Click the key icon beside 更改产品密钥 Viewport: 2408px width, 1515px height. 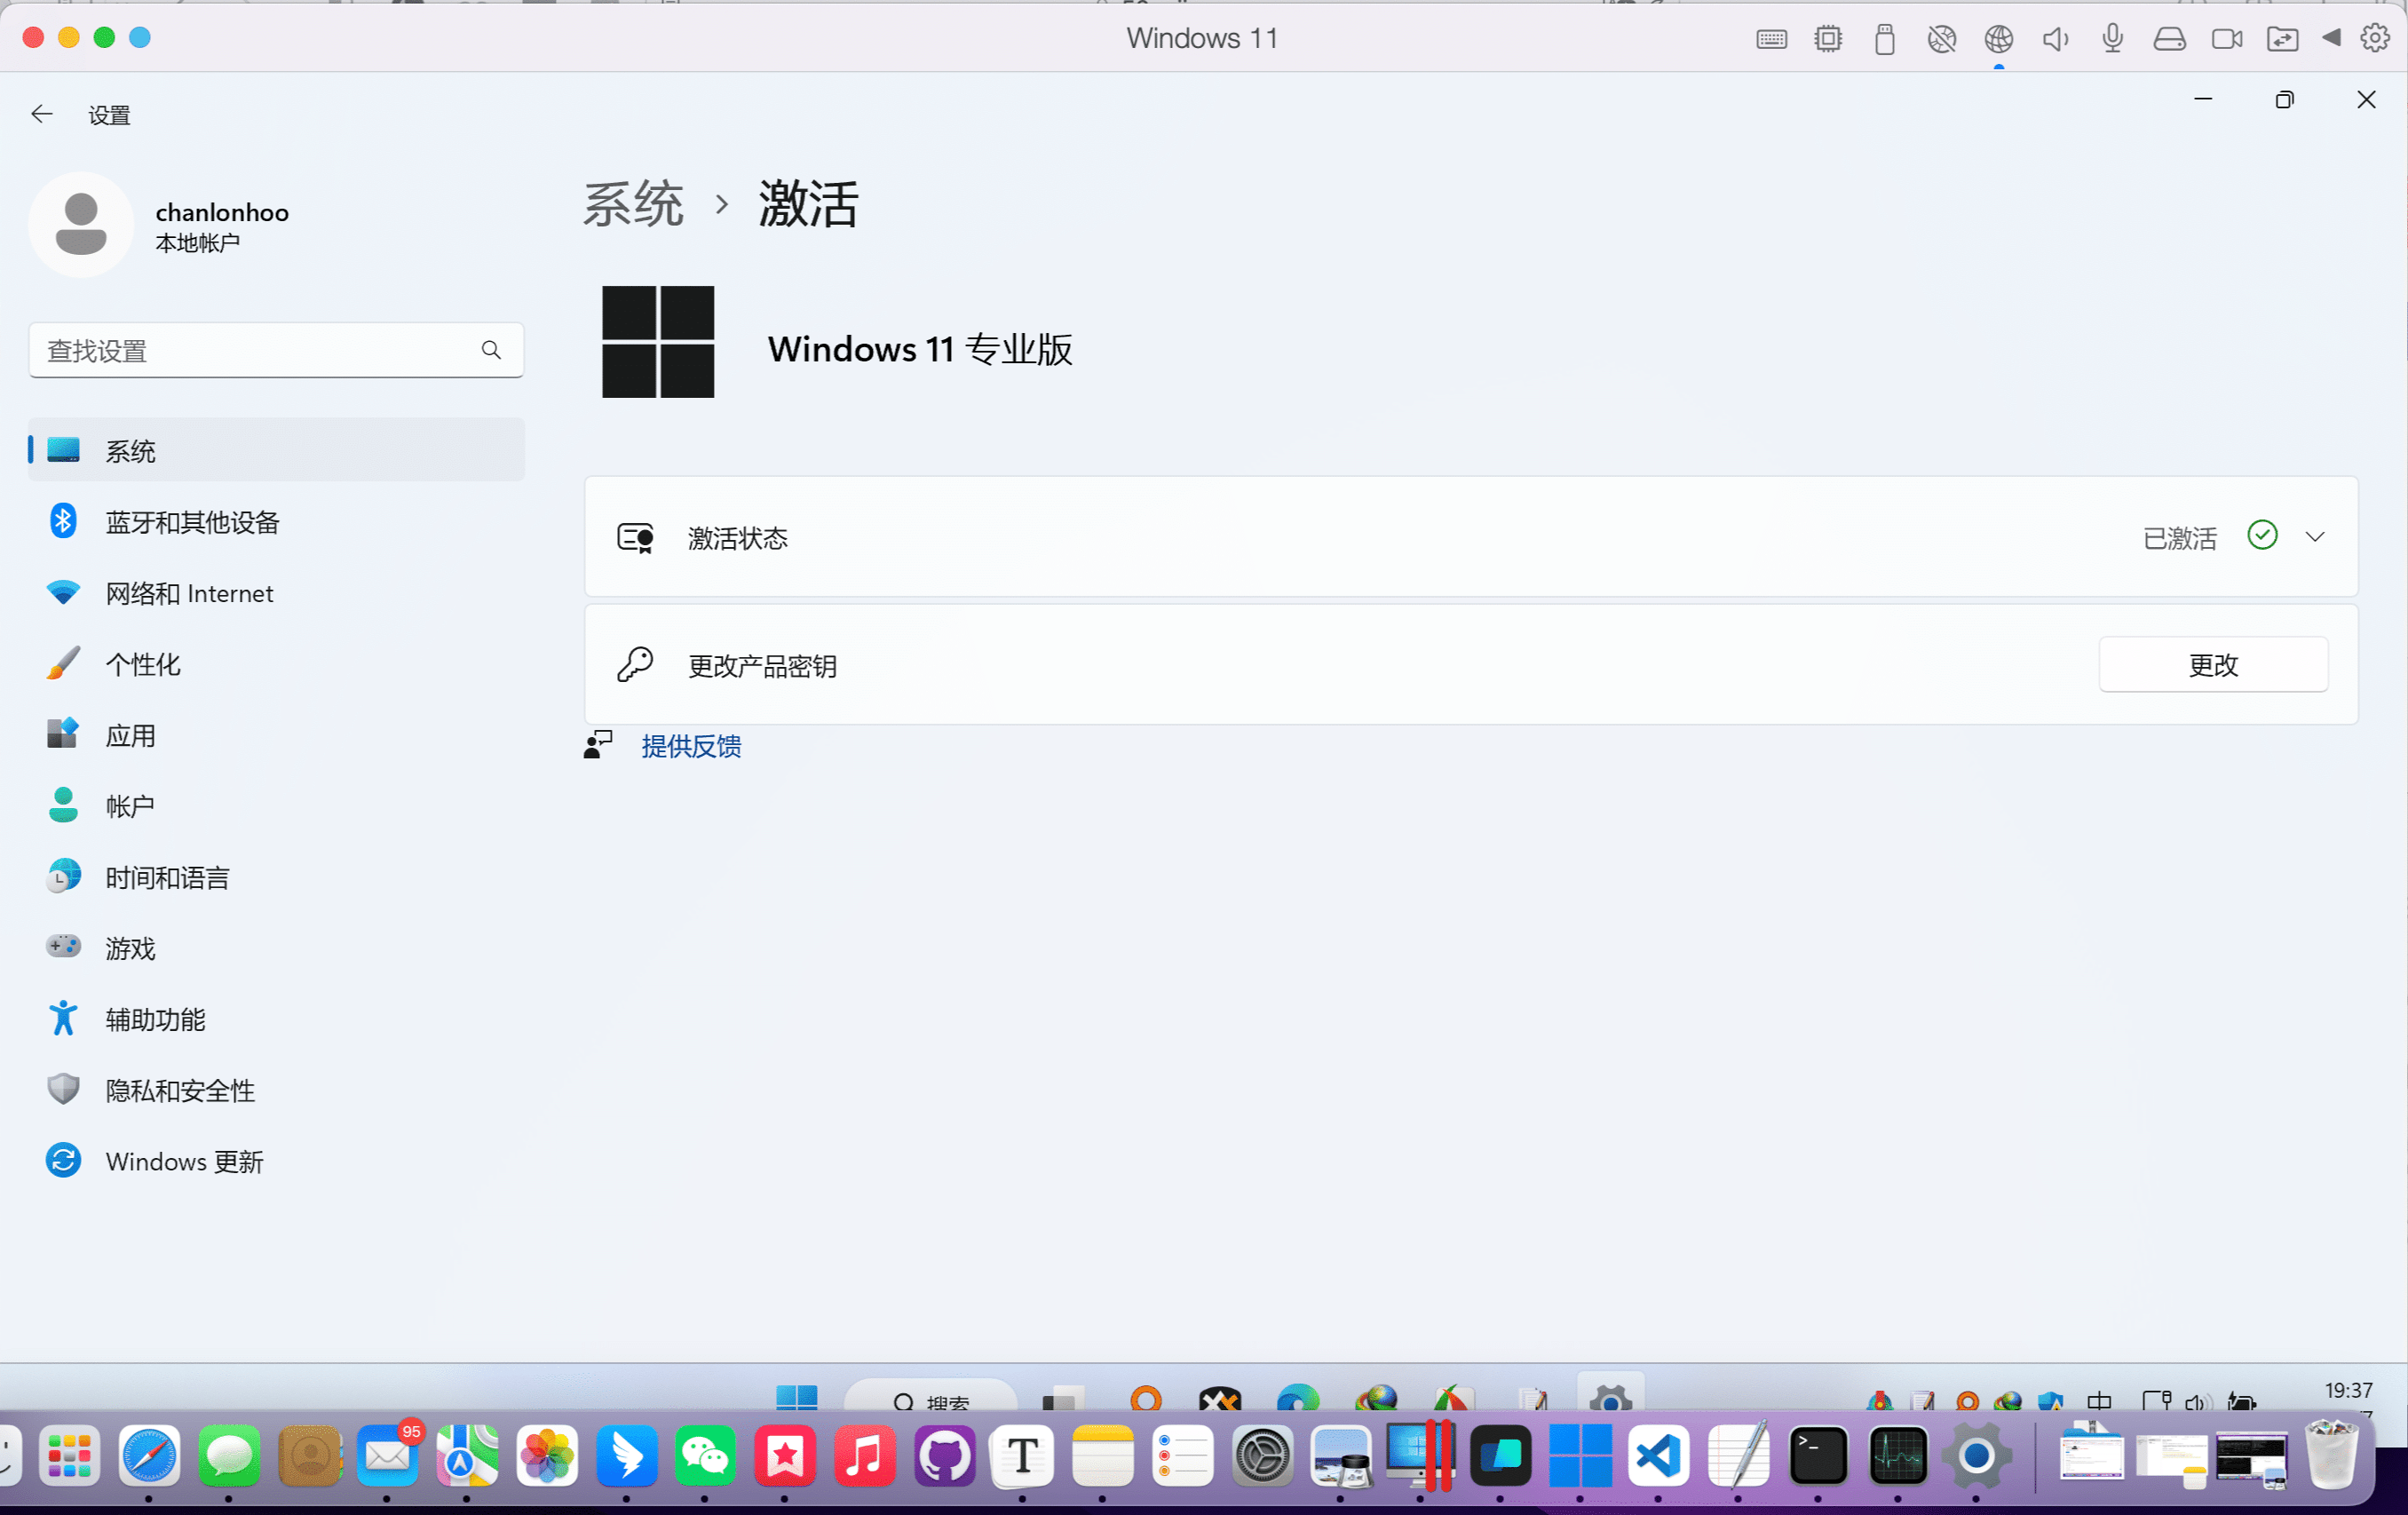click(x=635, y=664)
